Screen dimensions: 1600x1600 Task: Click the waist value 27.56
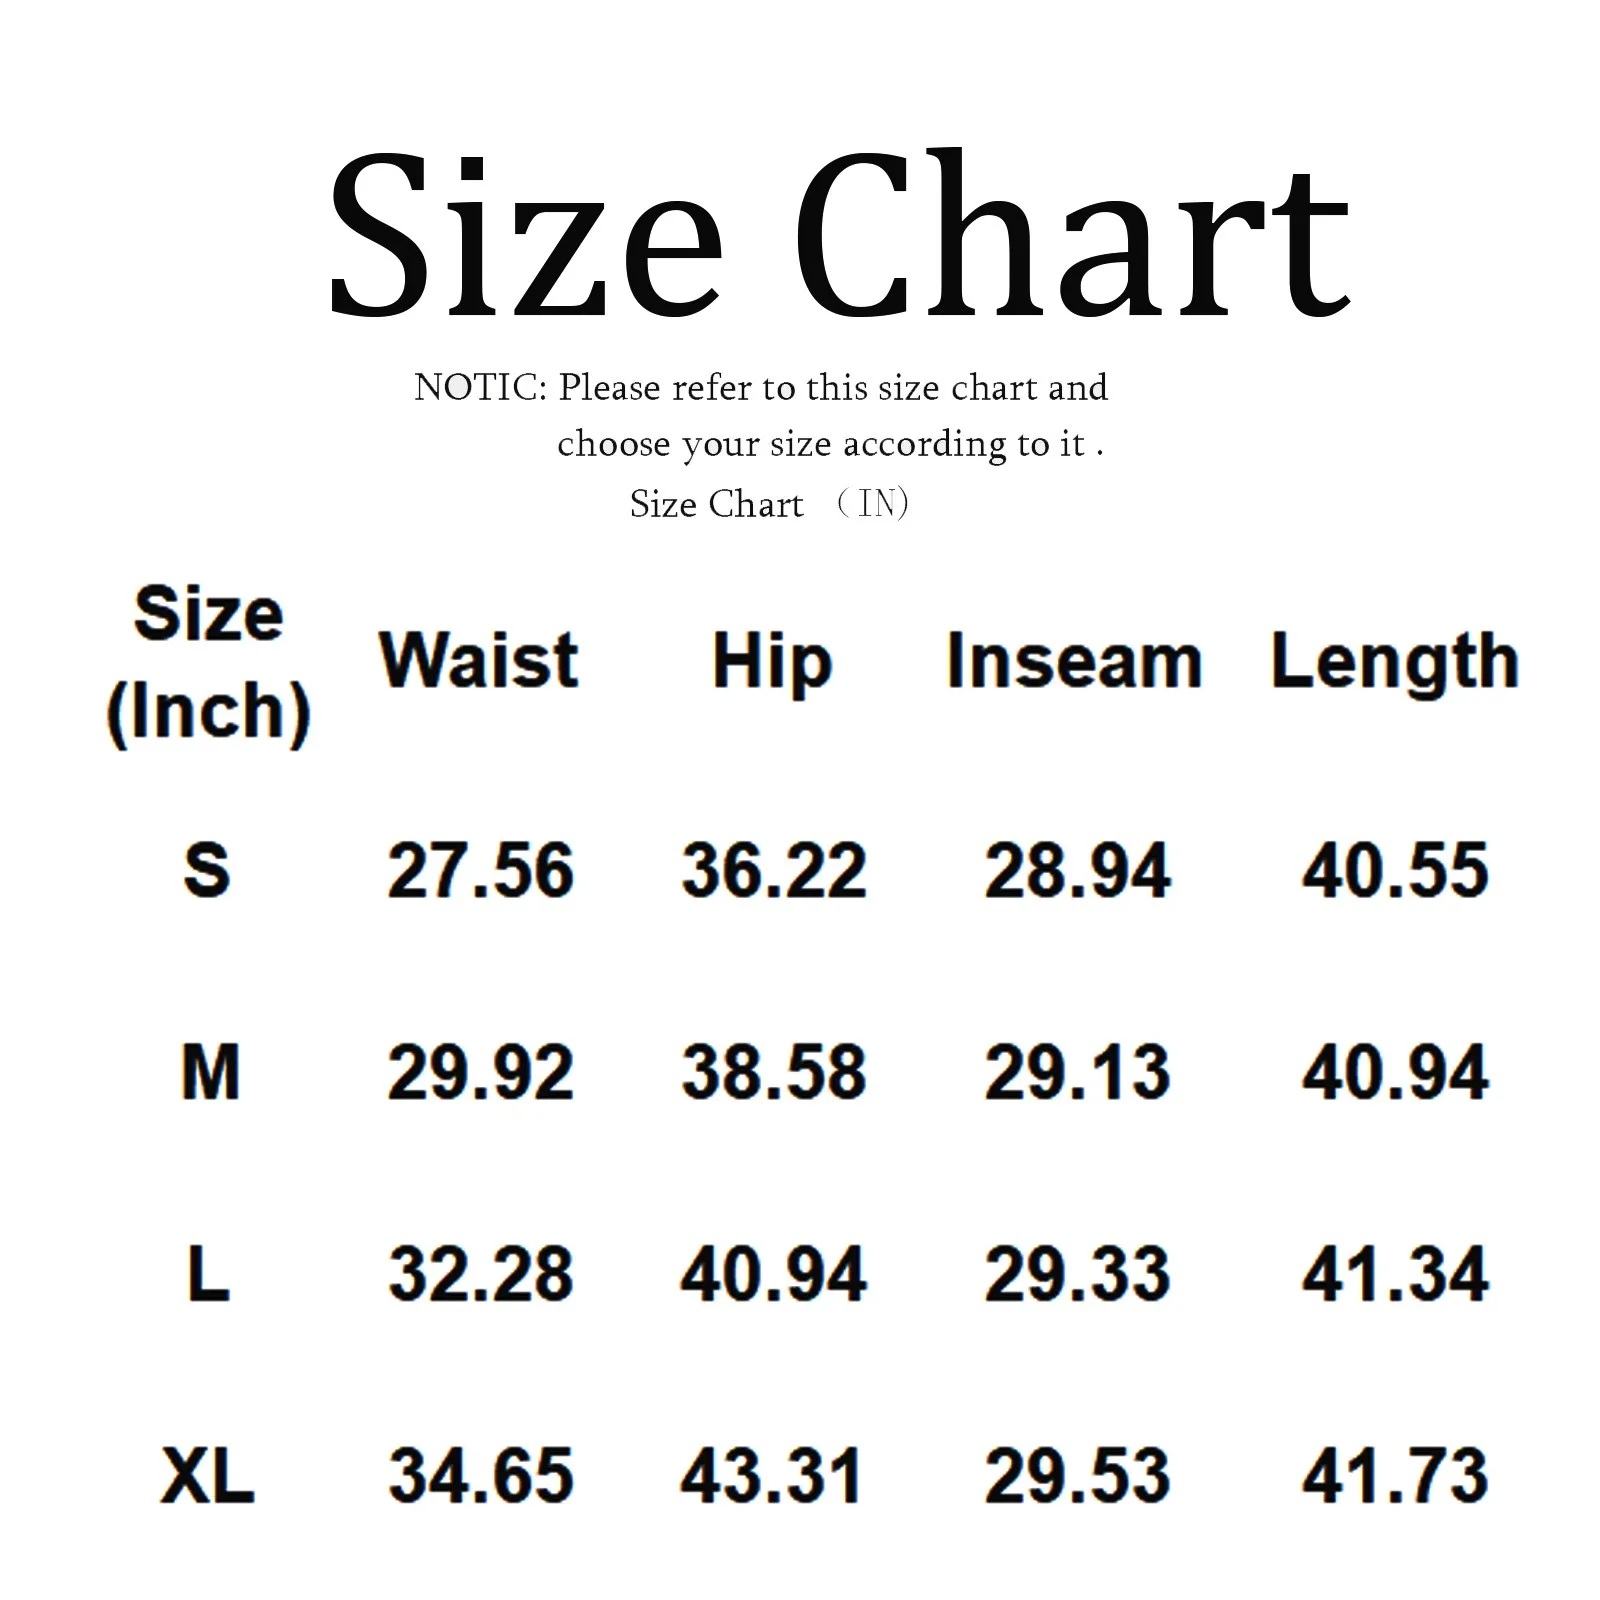point(480,870)
